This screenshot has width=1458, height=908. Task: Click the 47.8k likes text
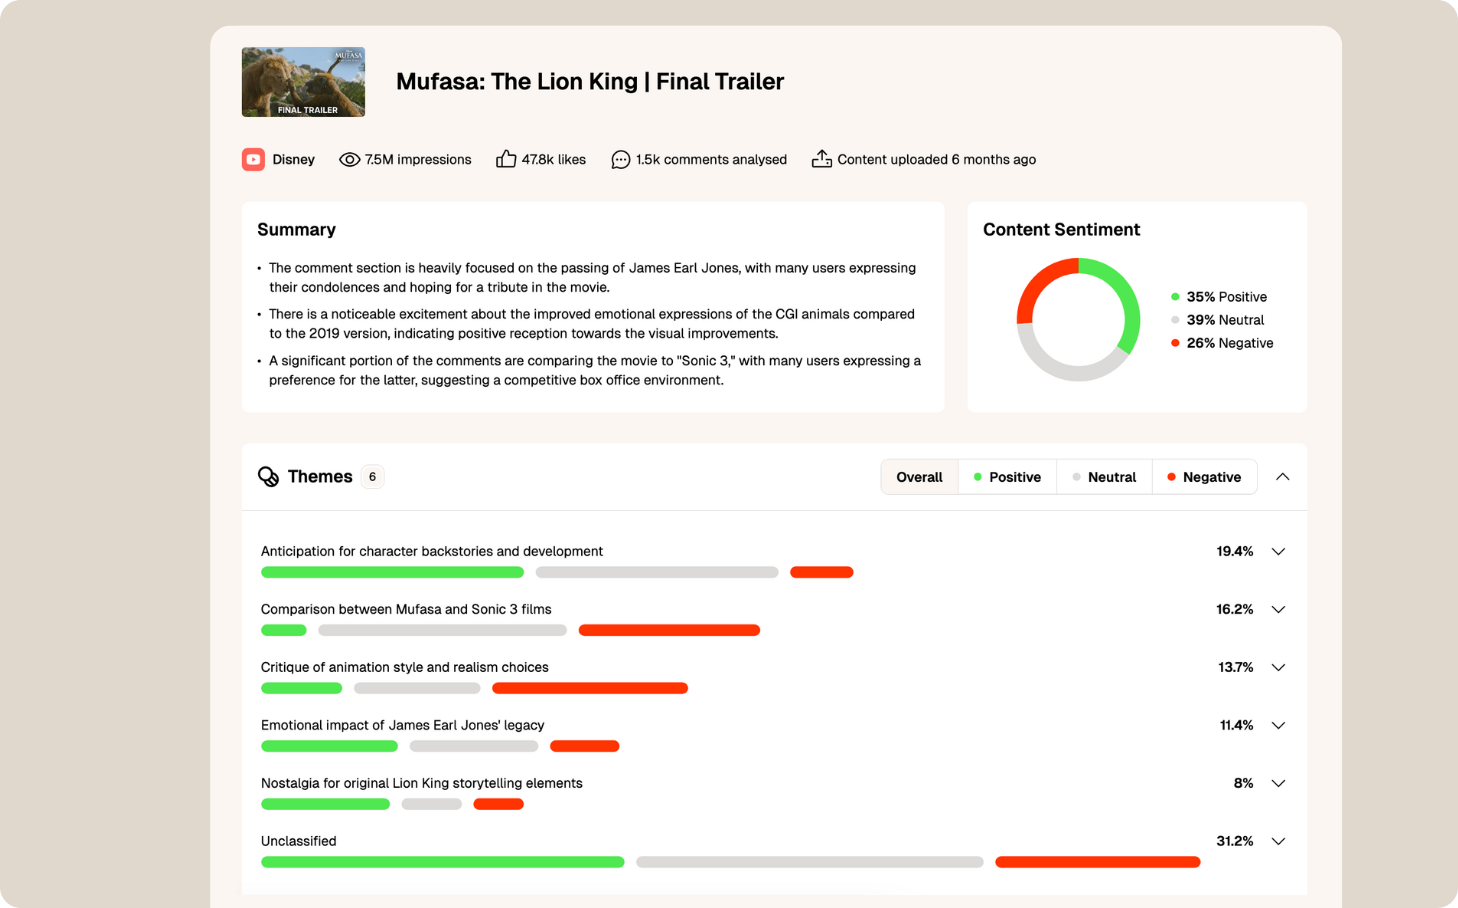tap(554, 160)
